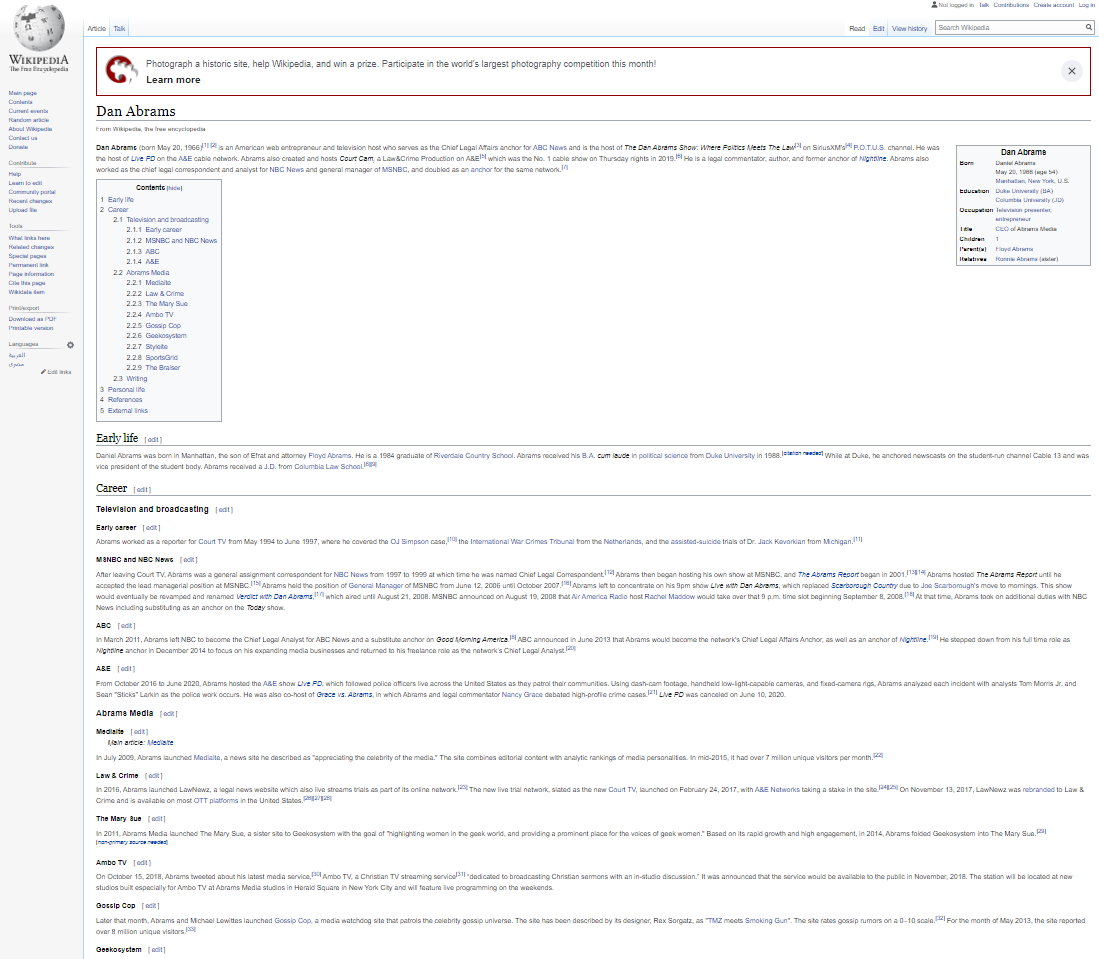This screenshot has width=1099, height=959.
Task: Click Upload file in sidebar
Action: 22,210
